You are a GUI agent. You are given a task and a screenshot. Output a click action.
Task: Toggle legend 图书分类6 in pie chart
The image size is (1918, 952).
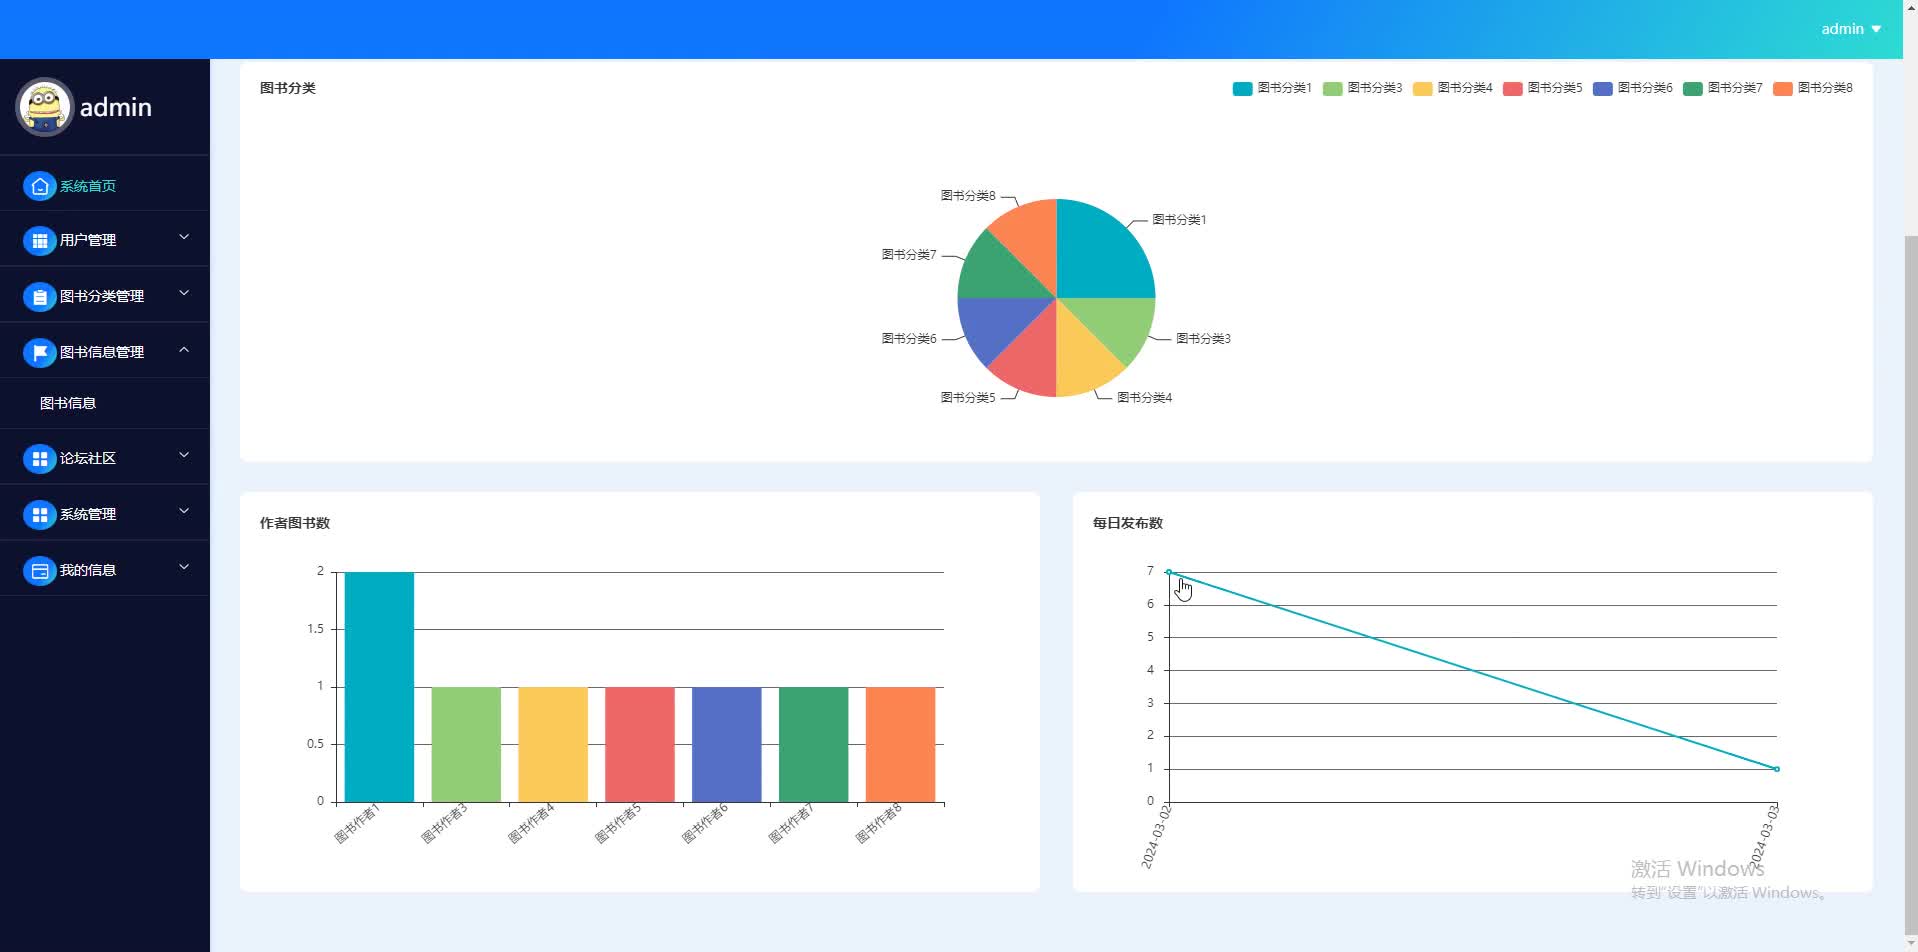[1632, 88]
